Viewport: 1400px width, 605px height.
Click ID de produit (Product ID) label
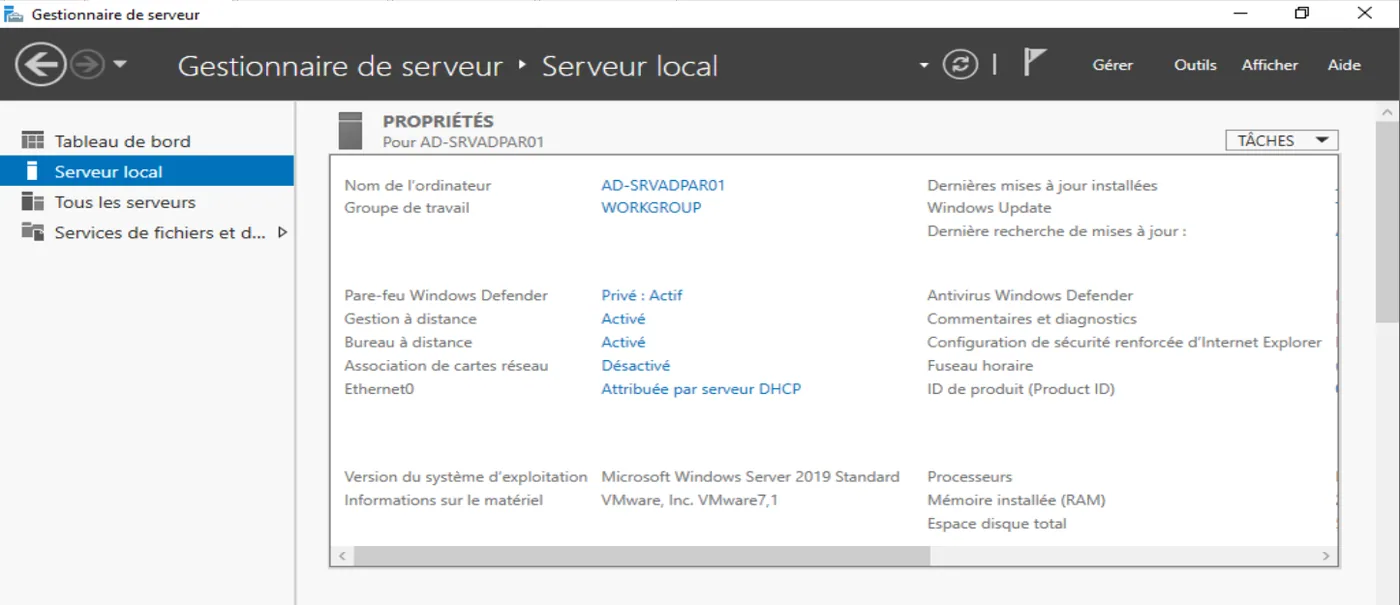click(x=1021, y=389)
